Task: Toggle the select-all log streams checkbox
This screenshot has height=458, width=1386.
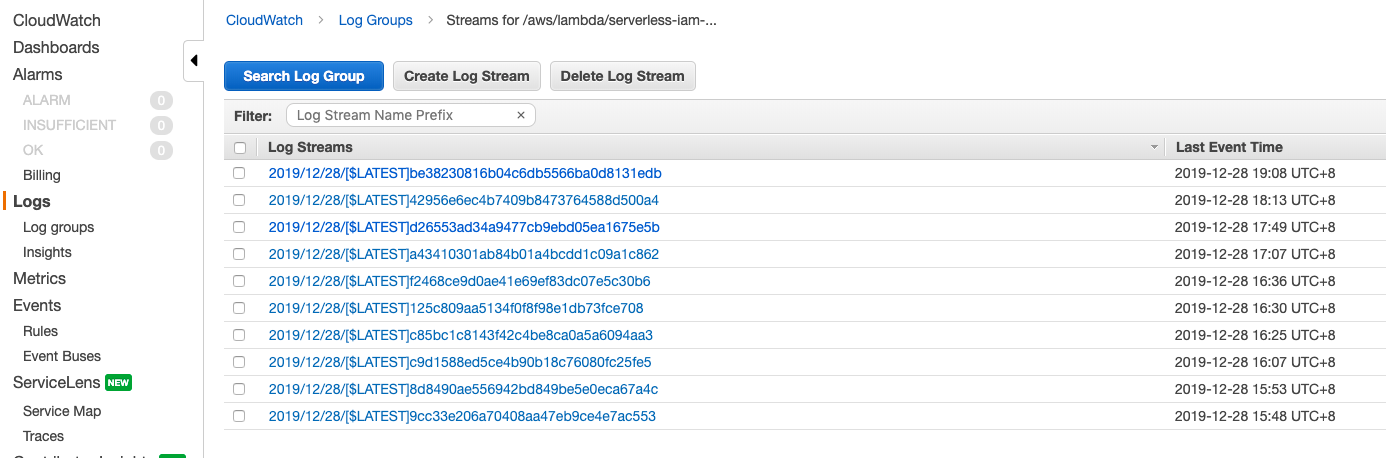Action: (x=239, y=147)
